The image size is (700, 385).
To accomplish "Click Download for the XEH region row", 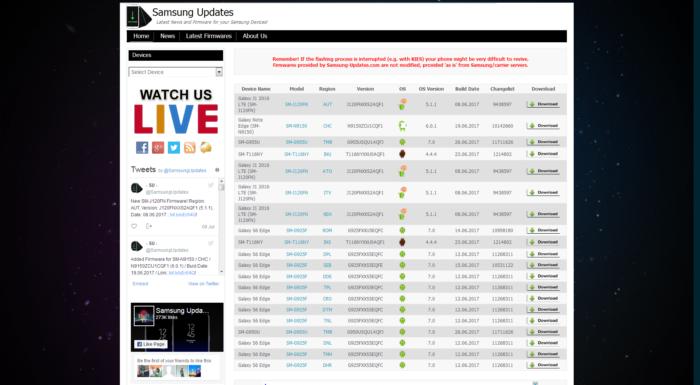I will [543, 214].
